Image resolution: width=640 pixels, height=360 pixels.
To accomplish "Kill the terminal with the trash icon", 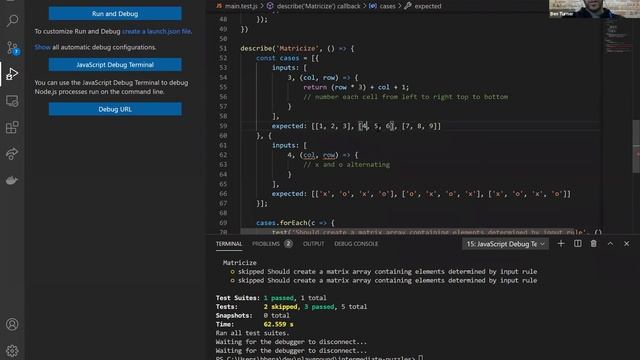I will click(x=593, y=244).
